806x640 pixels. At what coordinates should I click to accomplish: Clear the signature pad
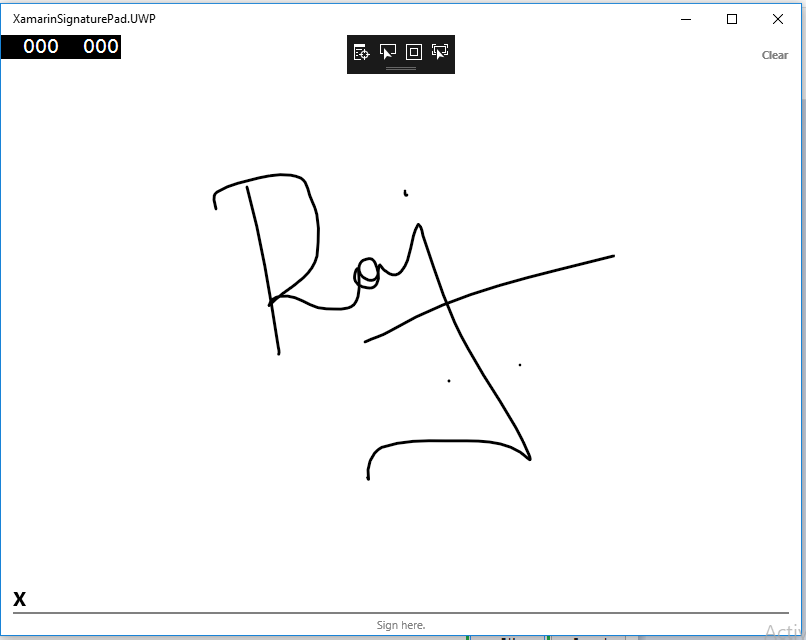774,55
